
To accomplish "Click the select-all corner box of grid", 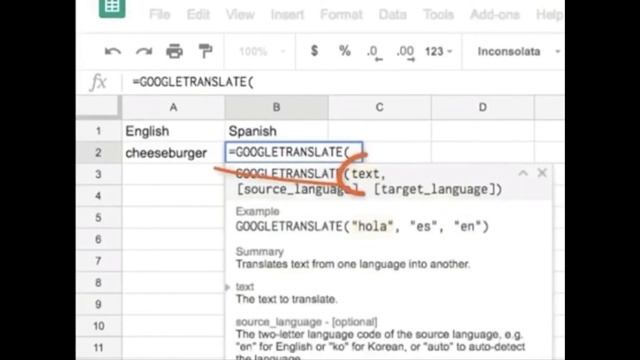I will pos(98,107).
